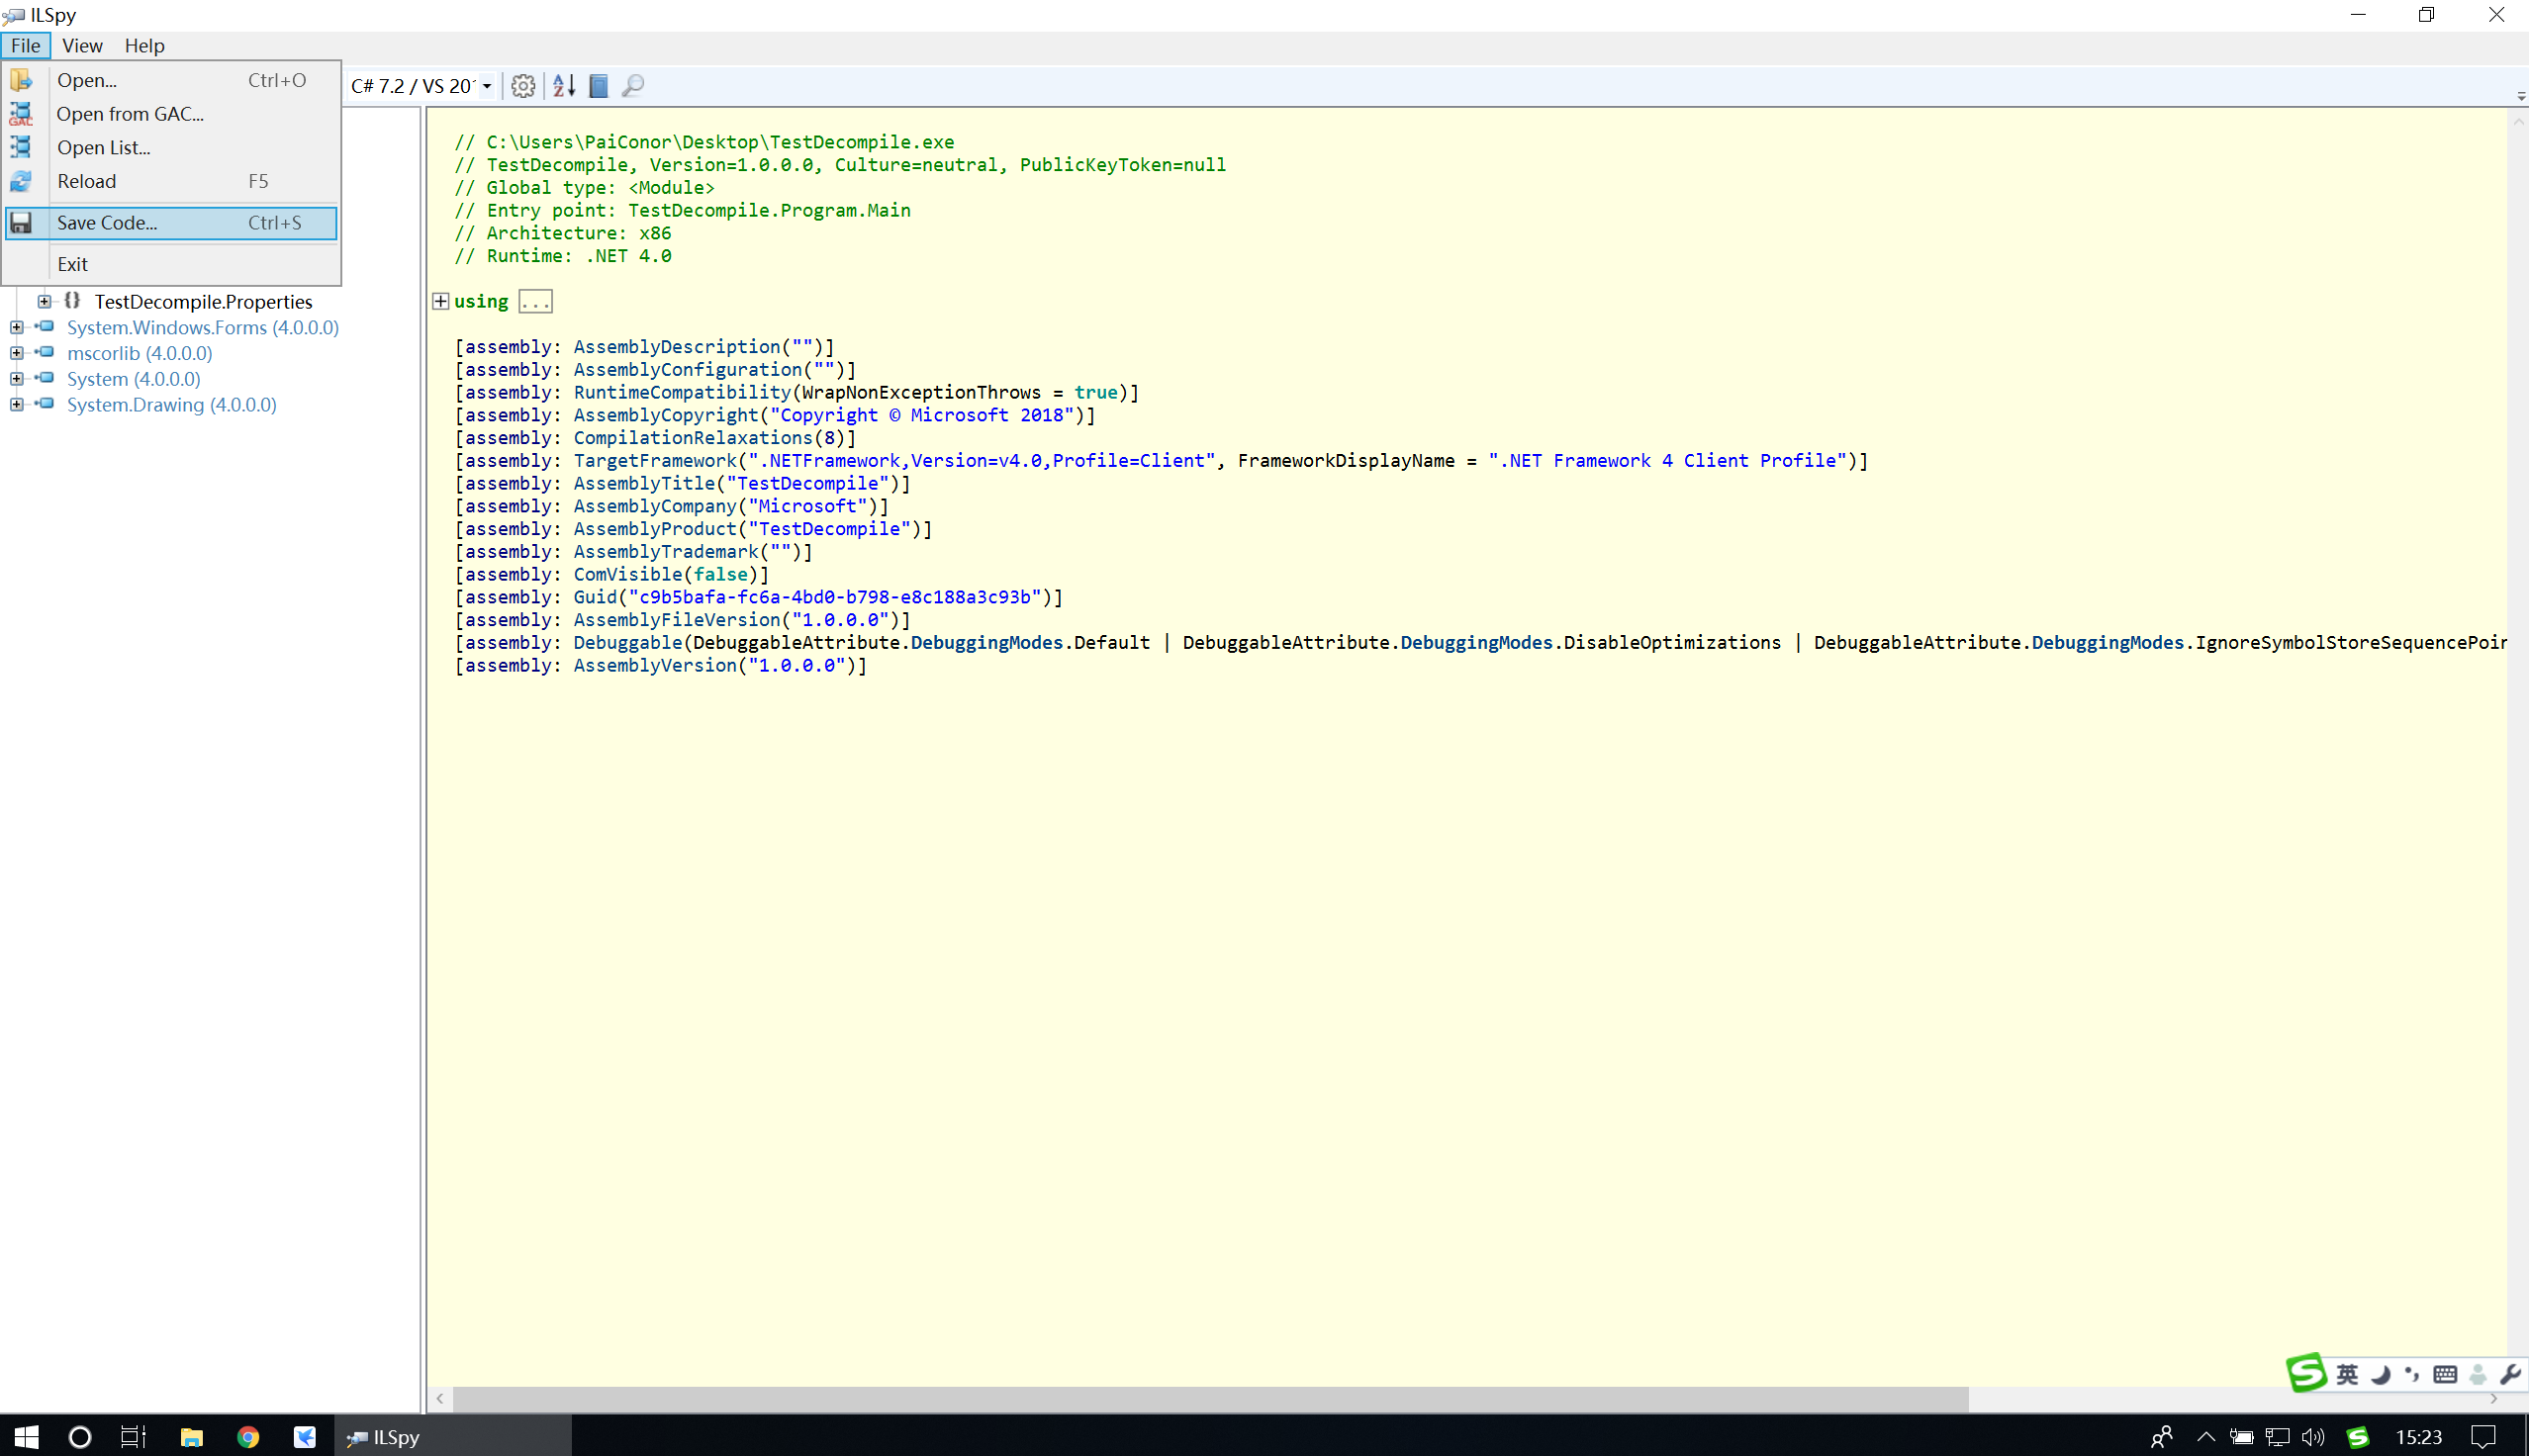Click the Guid attribute in code
Viewport: 2529px width, 1456px height.
[595, 597]
